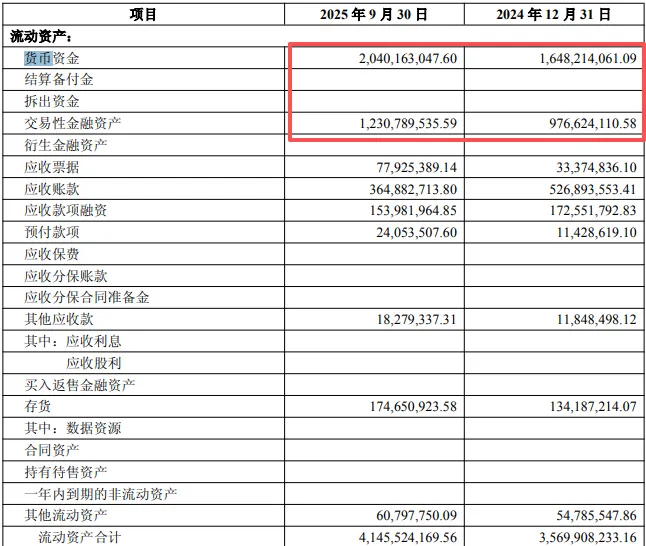Select value 174,650,923.58
This screenshot has width=646, height=546.
(x=413, y=407)
